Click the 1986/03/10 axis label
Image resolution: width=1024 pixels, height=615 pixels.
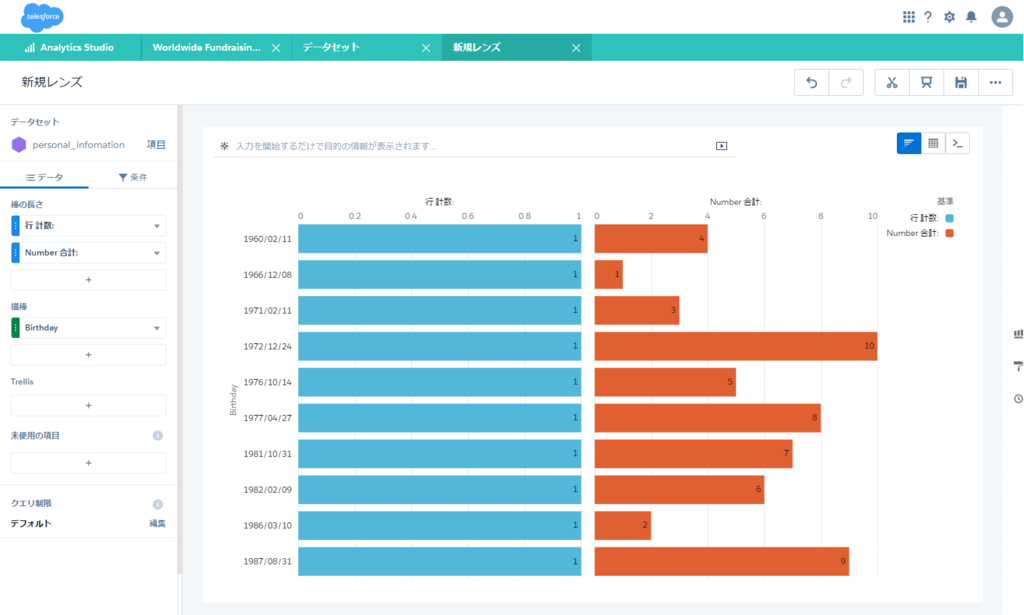pos(267,526)
